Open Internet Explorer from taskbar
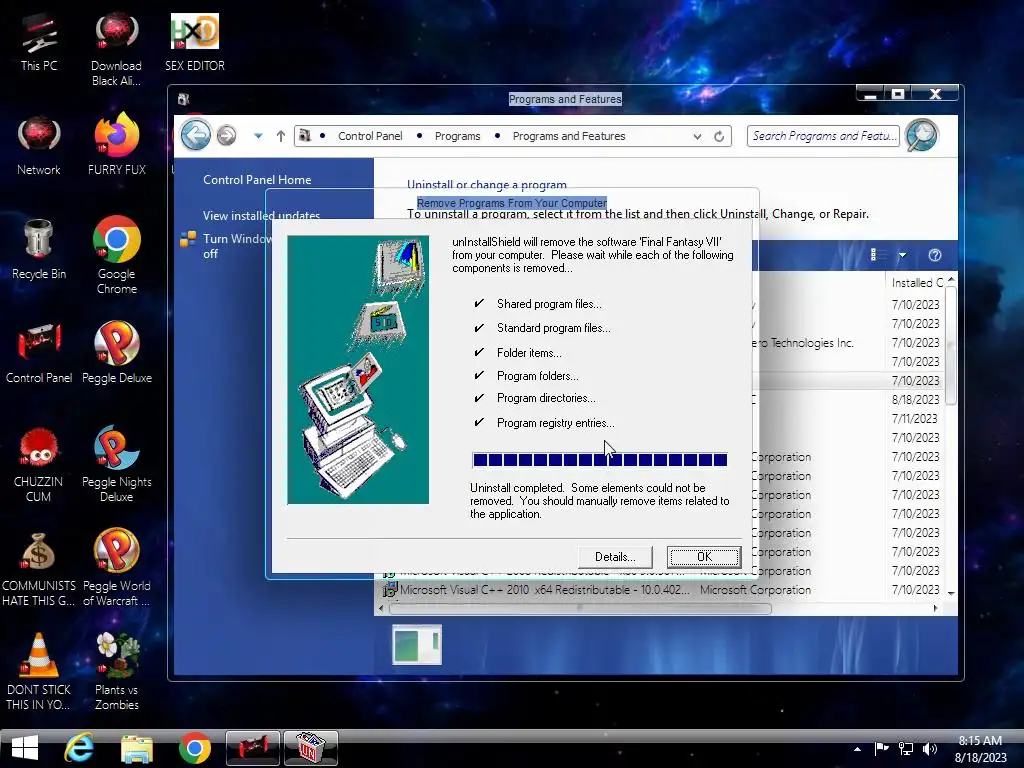Screen dimensions: 1024x768 (x=79, y=748)
